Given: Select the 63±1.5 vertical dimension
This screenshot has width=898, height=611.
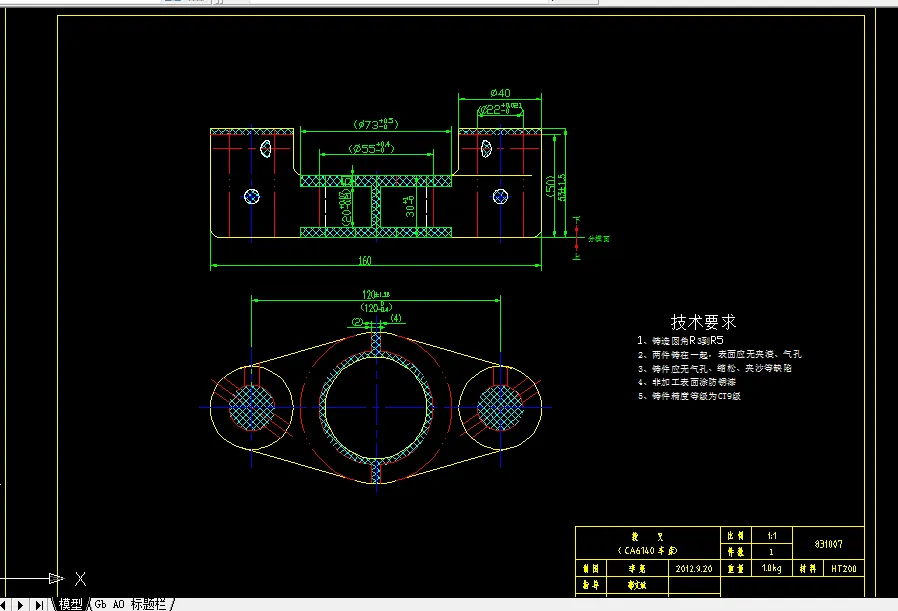Looking at the screenshot, I should click(561, 187).
